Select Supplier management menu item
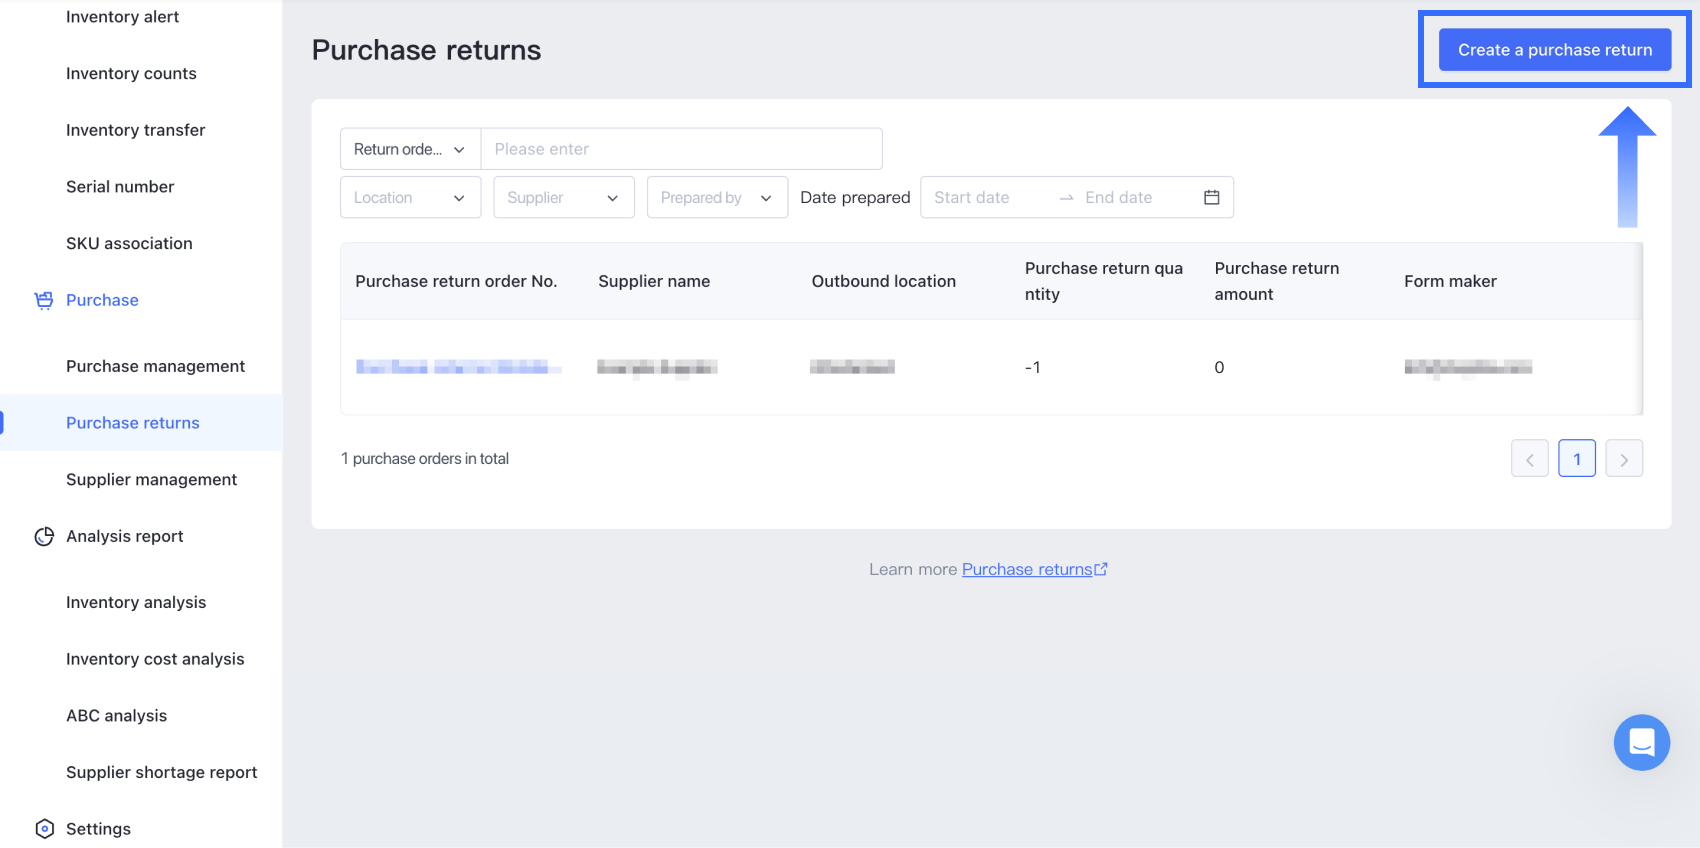 coord(151,480)
